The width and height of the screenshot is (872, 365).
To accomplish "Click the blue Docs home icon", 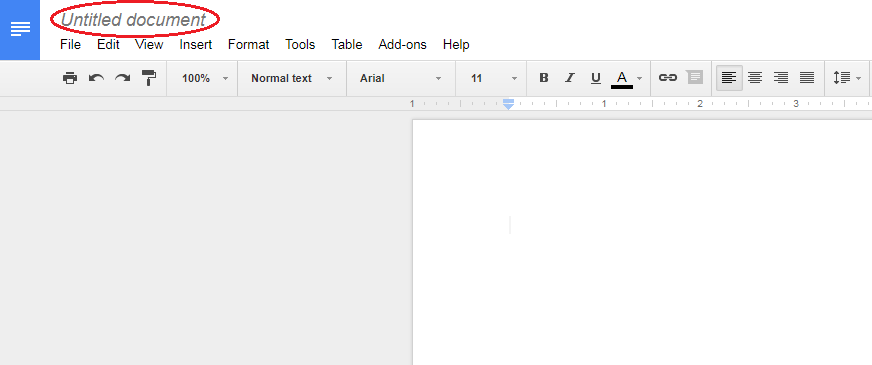I will tap(20, 29).
